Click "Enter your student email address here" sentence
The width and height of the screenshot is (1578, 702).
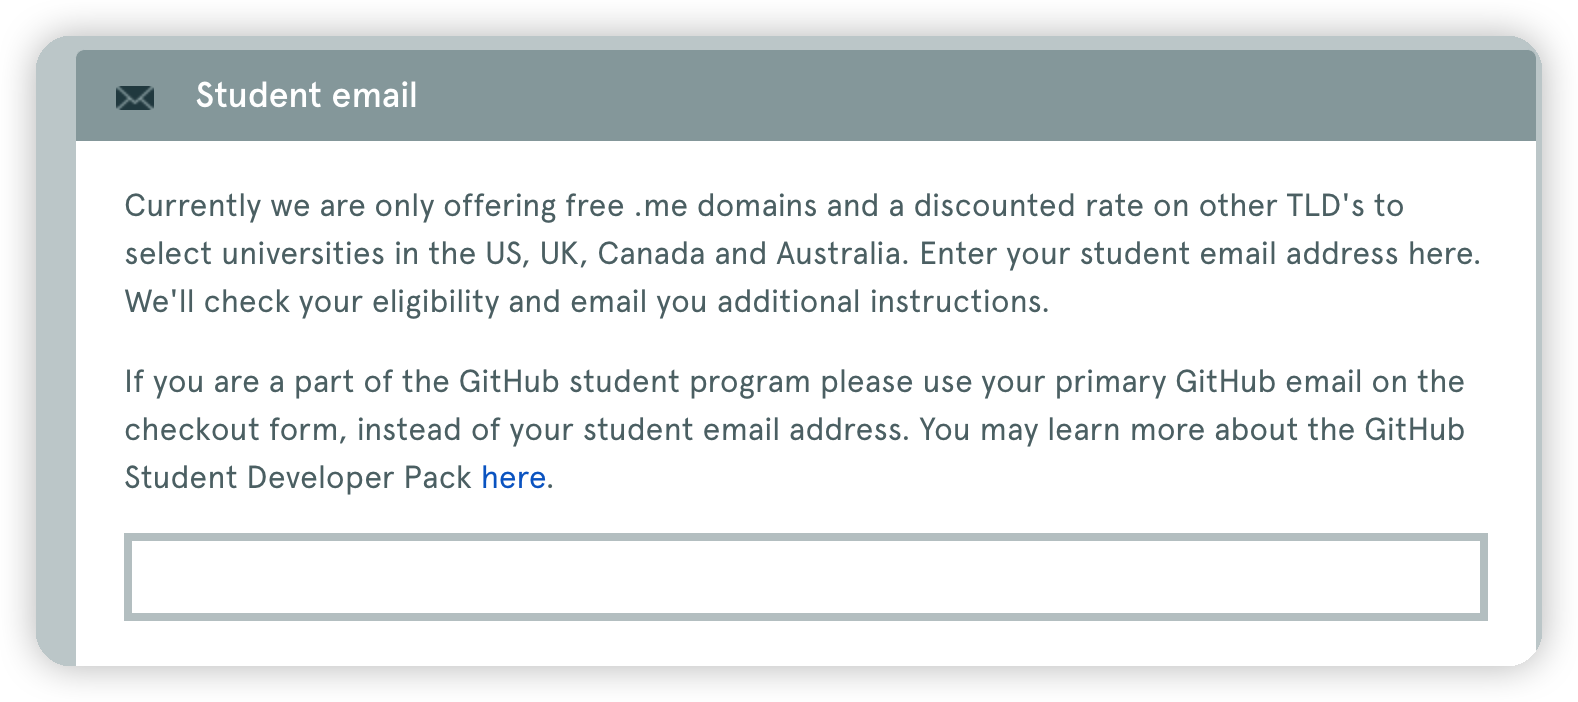(x=1200, y=254)
